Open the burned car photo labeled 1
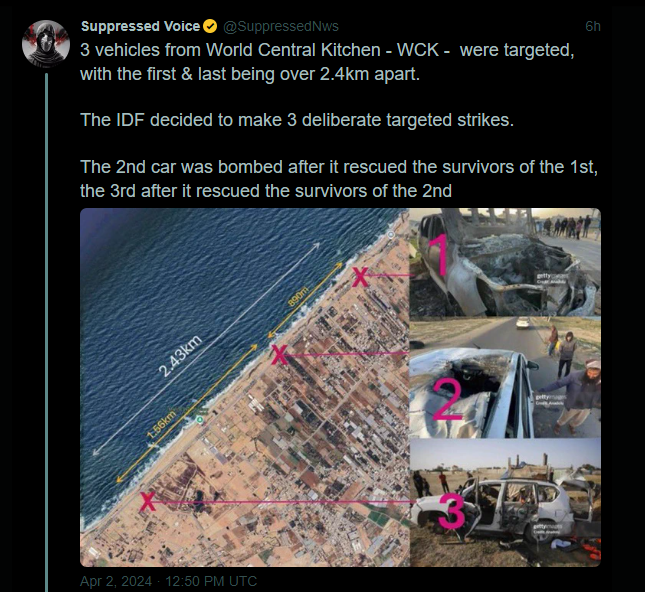This screenshot has width=645, height=592. pos(505,262)
